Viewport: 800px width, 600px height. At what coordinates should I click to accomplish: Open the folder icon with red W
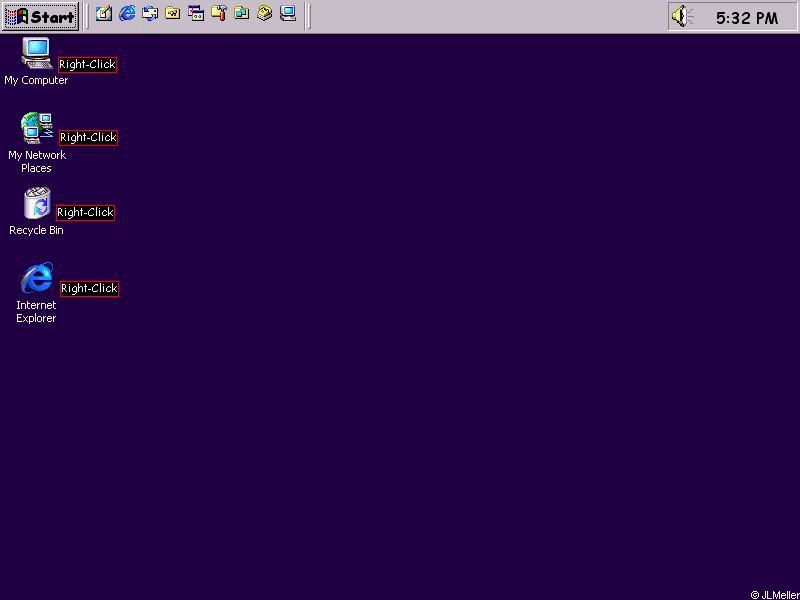click(172, 13)
